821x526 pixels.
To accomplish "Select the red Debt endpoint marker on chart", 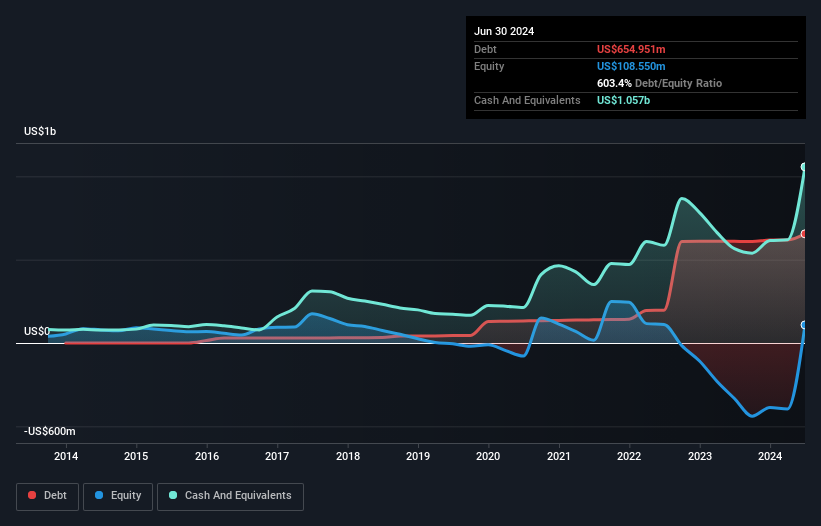I will point(804,234).
